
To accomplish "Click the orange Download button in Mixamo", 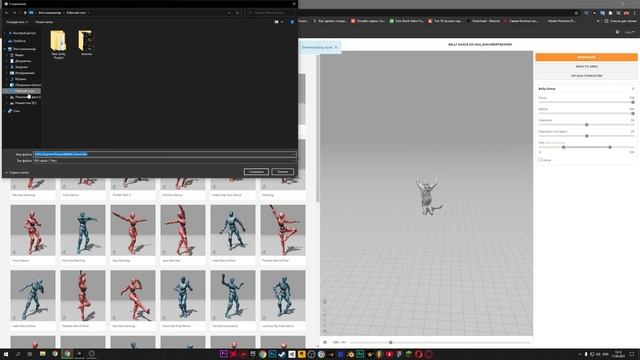I will [x=586, y=57].
